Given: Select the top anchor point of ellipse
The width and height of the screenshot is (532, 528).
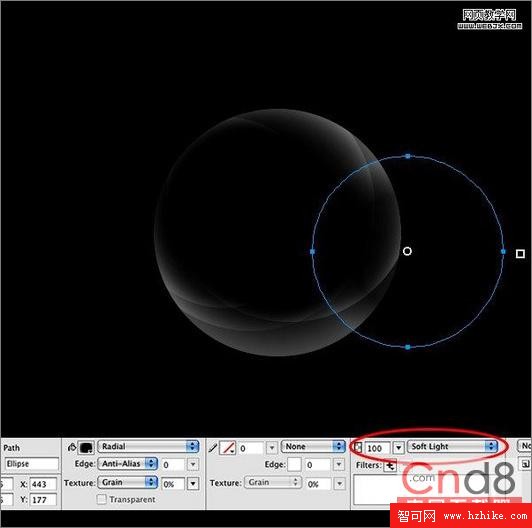Looking at the screenshot, I should coord(408,156).
